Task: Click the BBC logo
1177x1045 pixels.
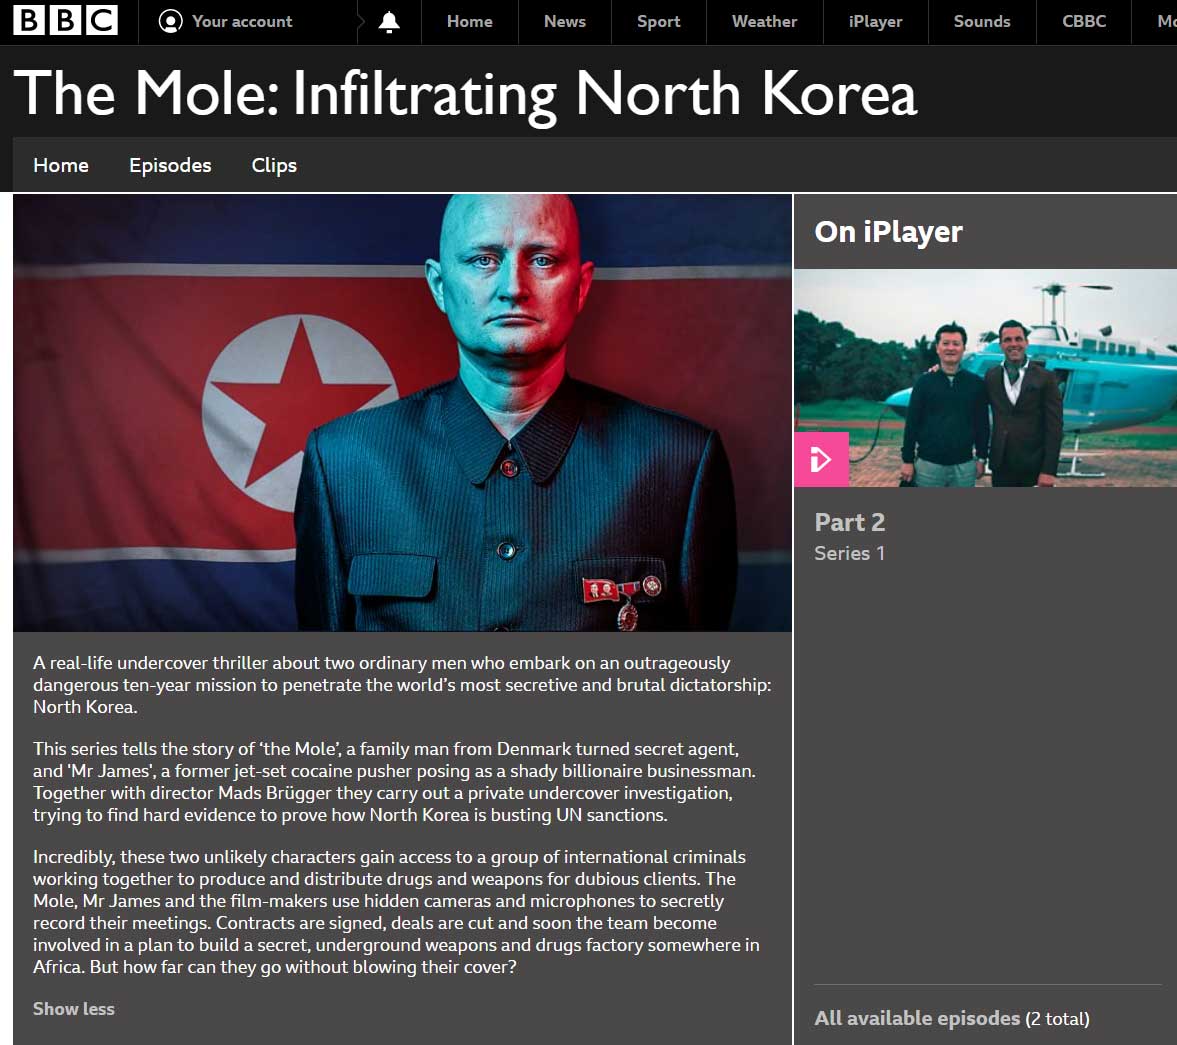Action: tap(65, 20)
